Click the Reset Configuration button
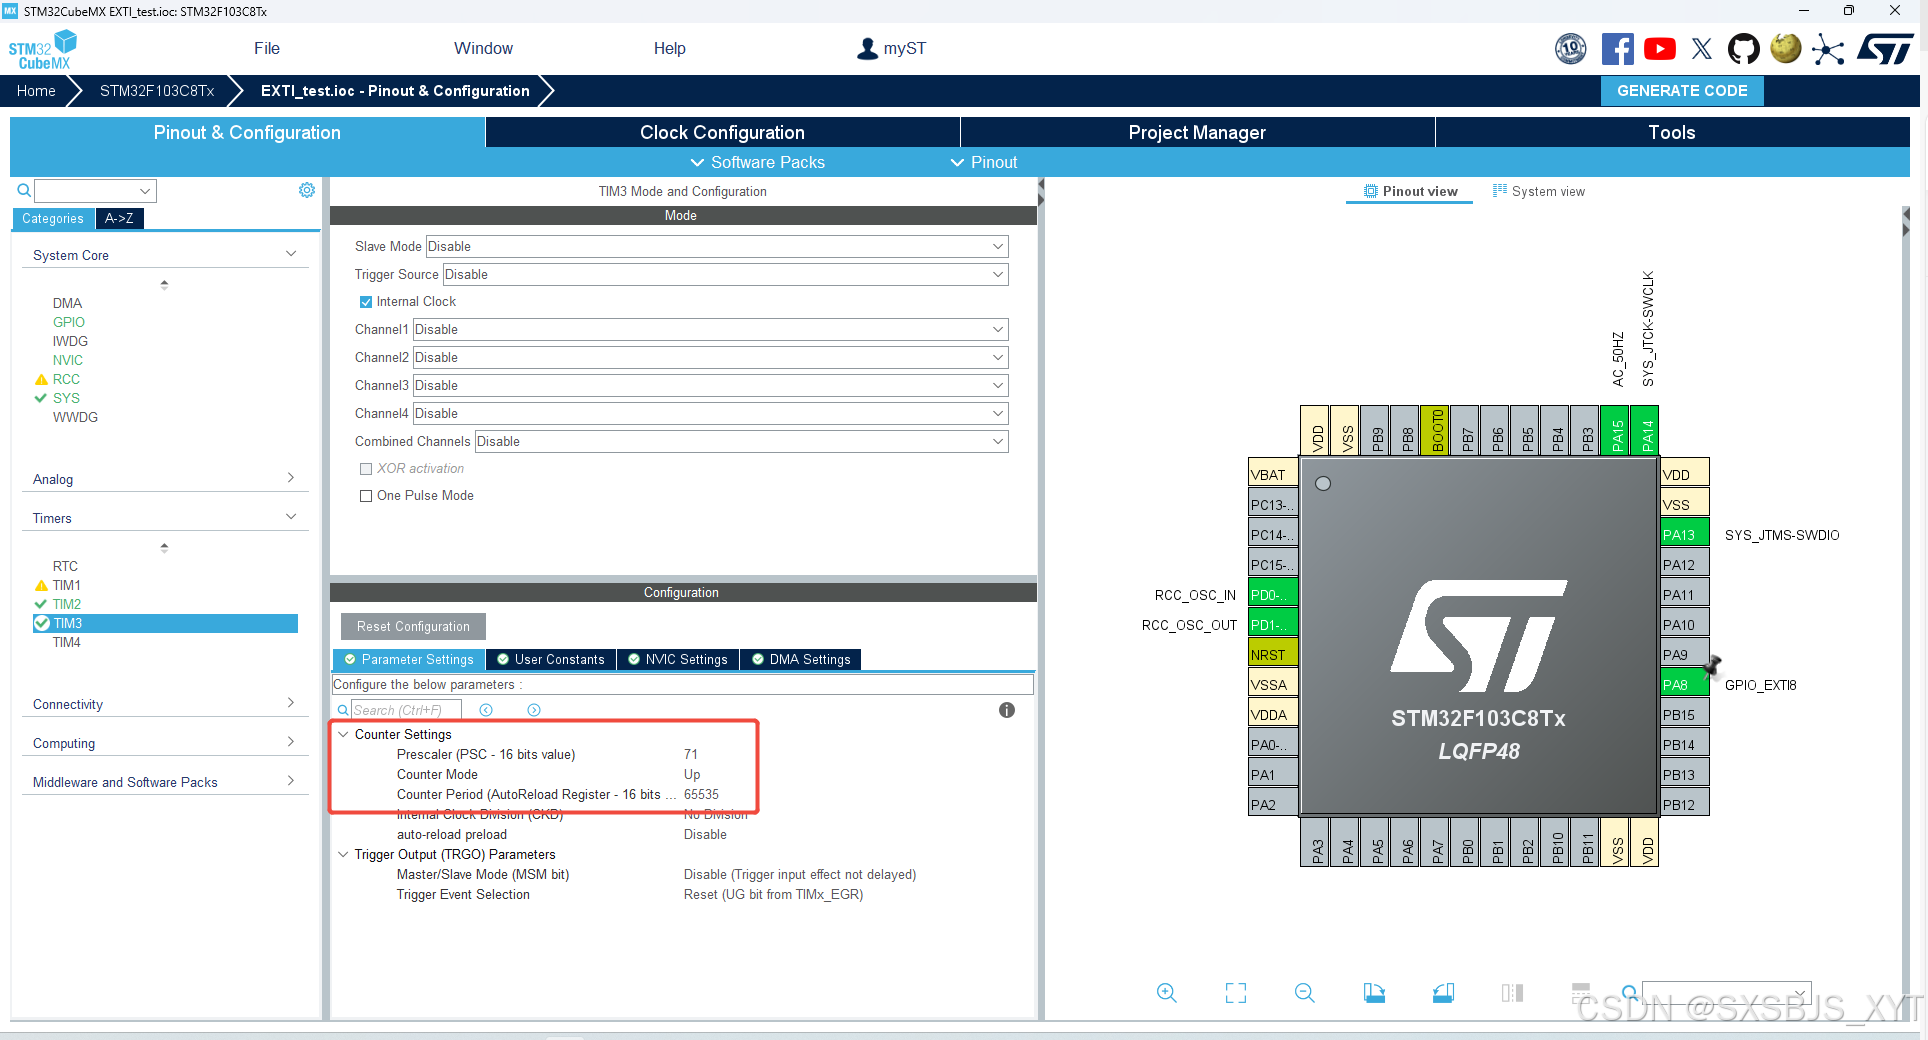 pos(413,626)
